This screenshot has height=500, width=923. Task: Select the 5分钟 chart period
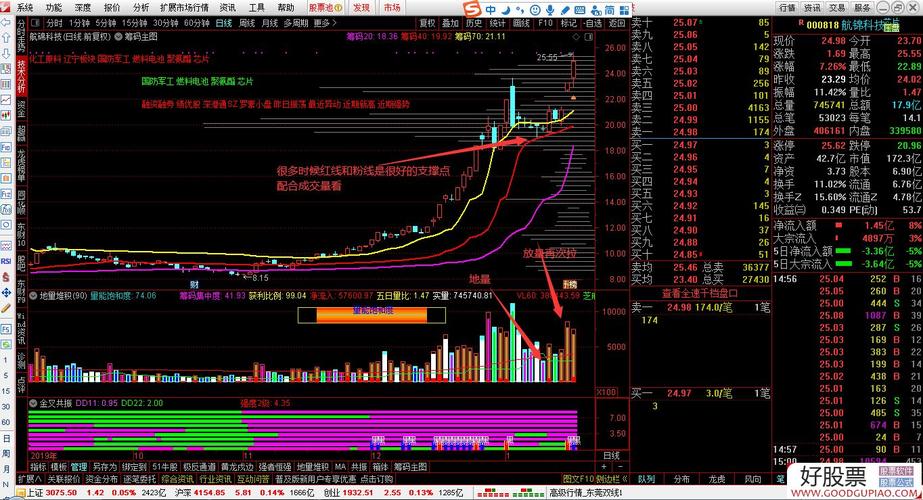pos(105,23)
